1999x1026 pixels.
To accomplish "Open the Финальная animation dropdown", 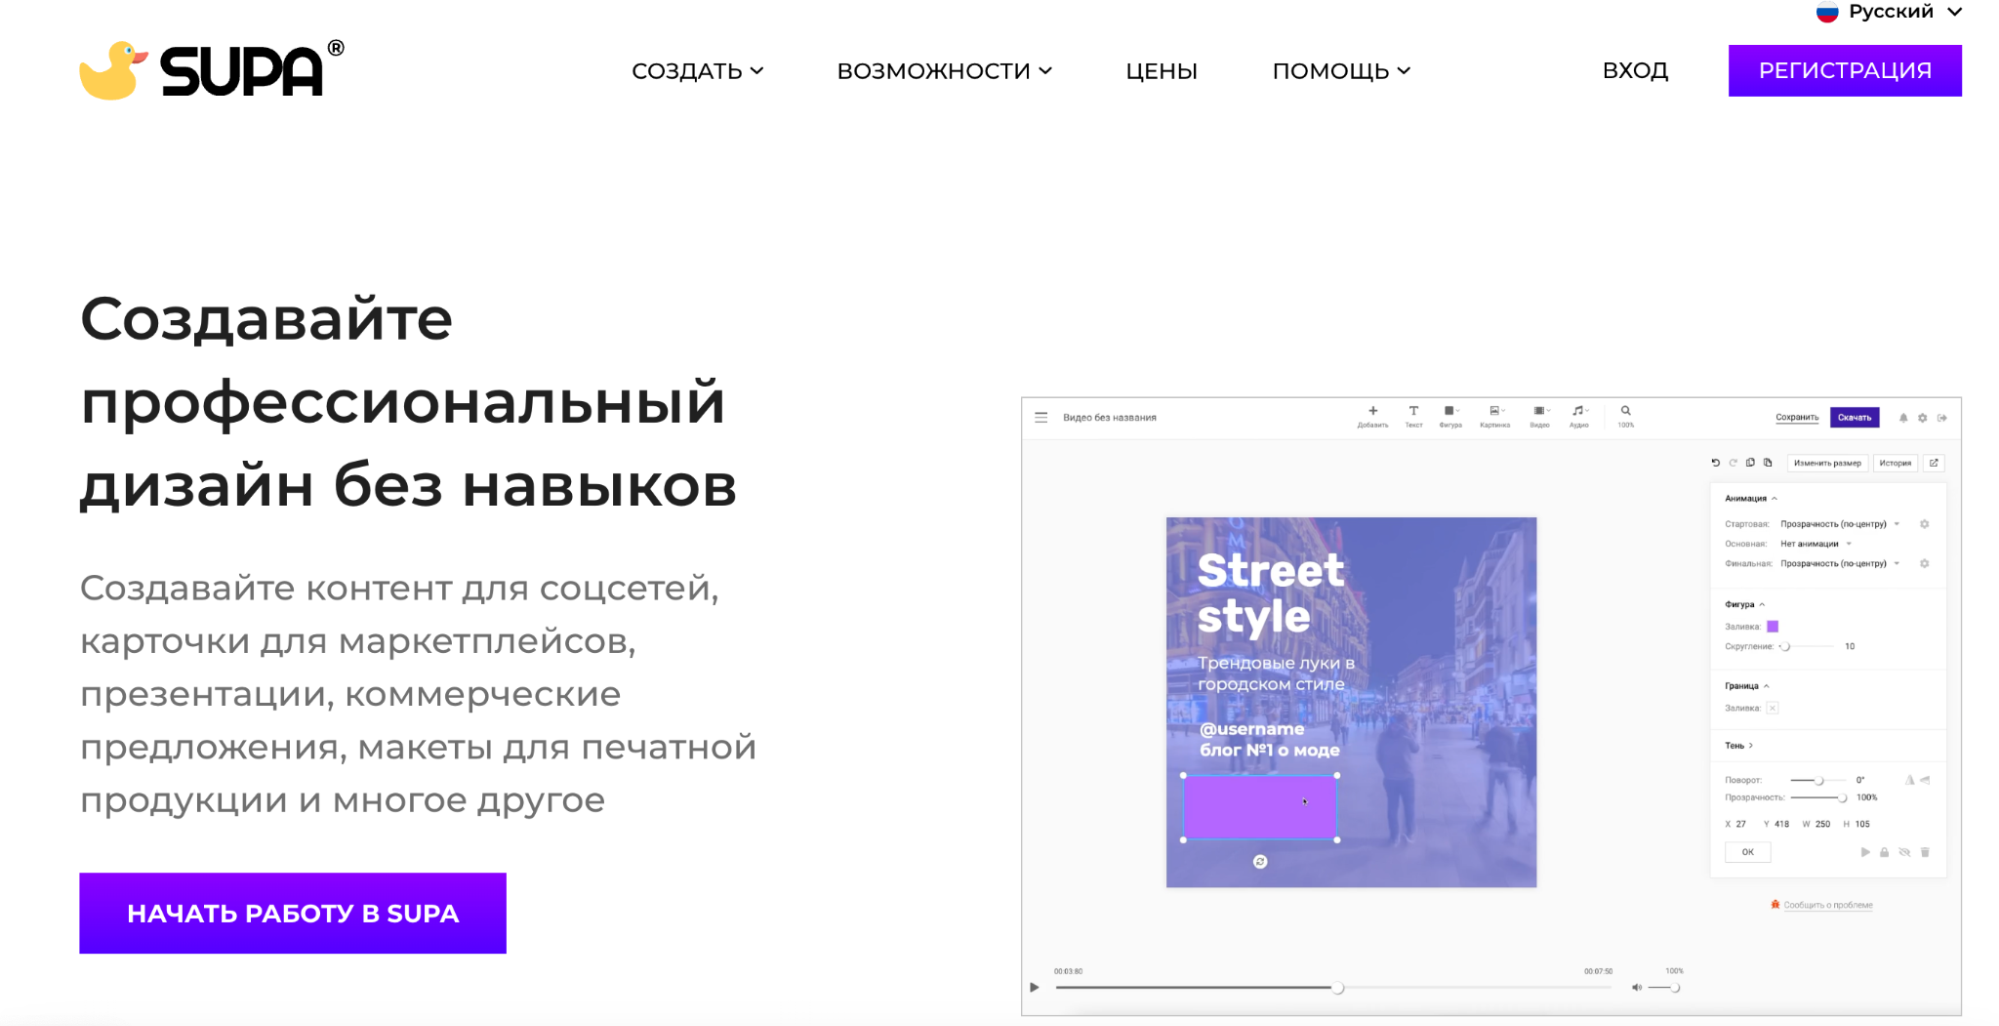I will click(1839, 564).
